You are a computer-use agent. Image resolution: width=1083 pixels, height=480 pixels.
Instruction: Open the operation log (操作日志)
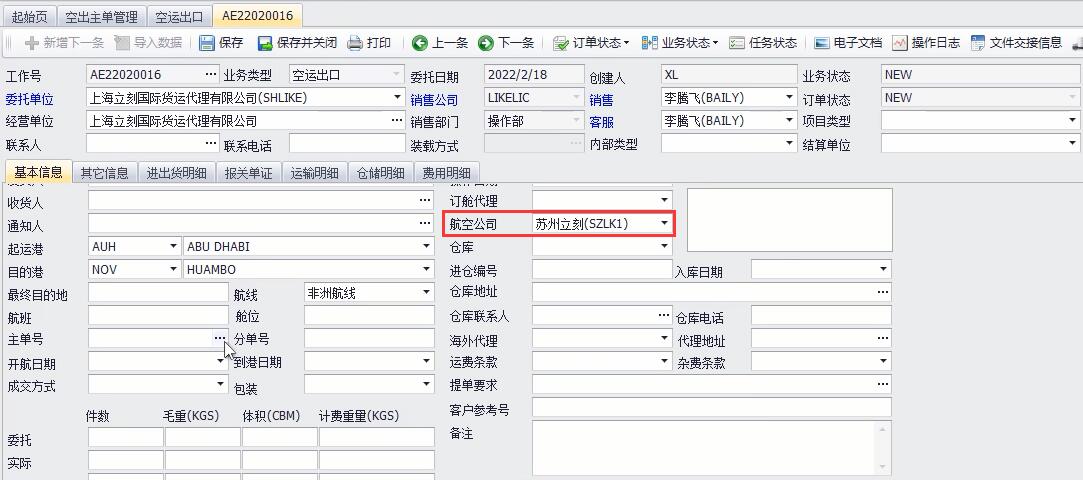click(x=900, y=43)
